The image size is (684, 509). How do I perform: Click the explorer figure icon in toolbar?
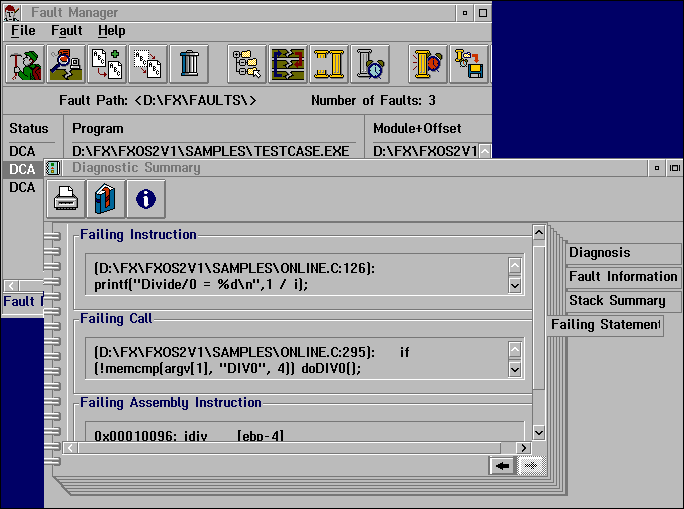pos(24,63)
